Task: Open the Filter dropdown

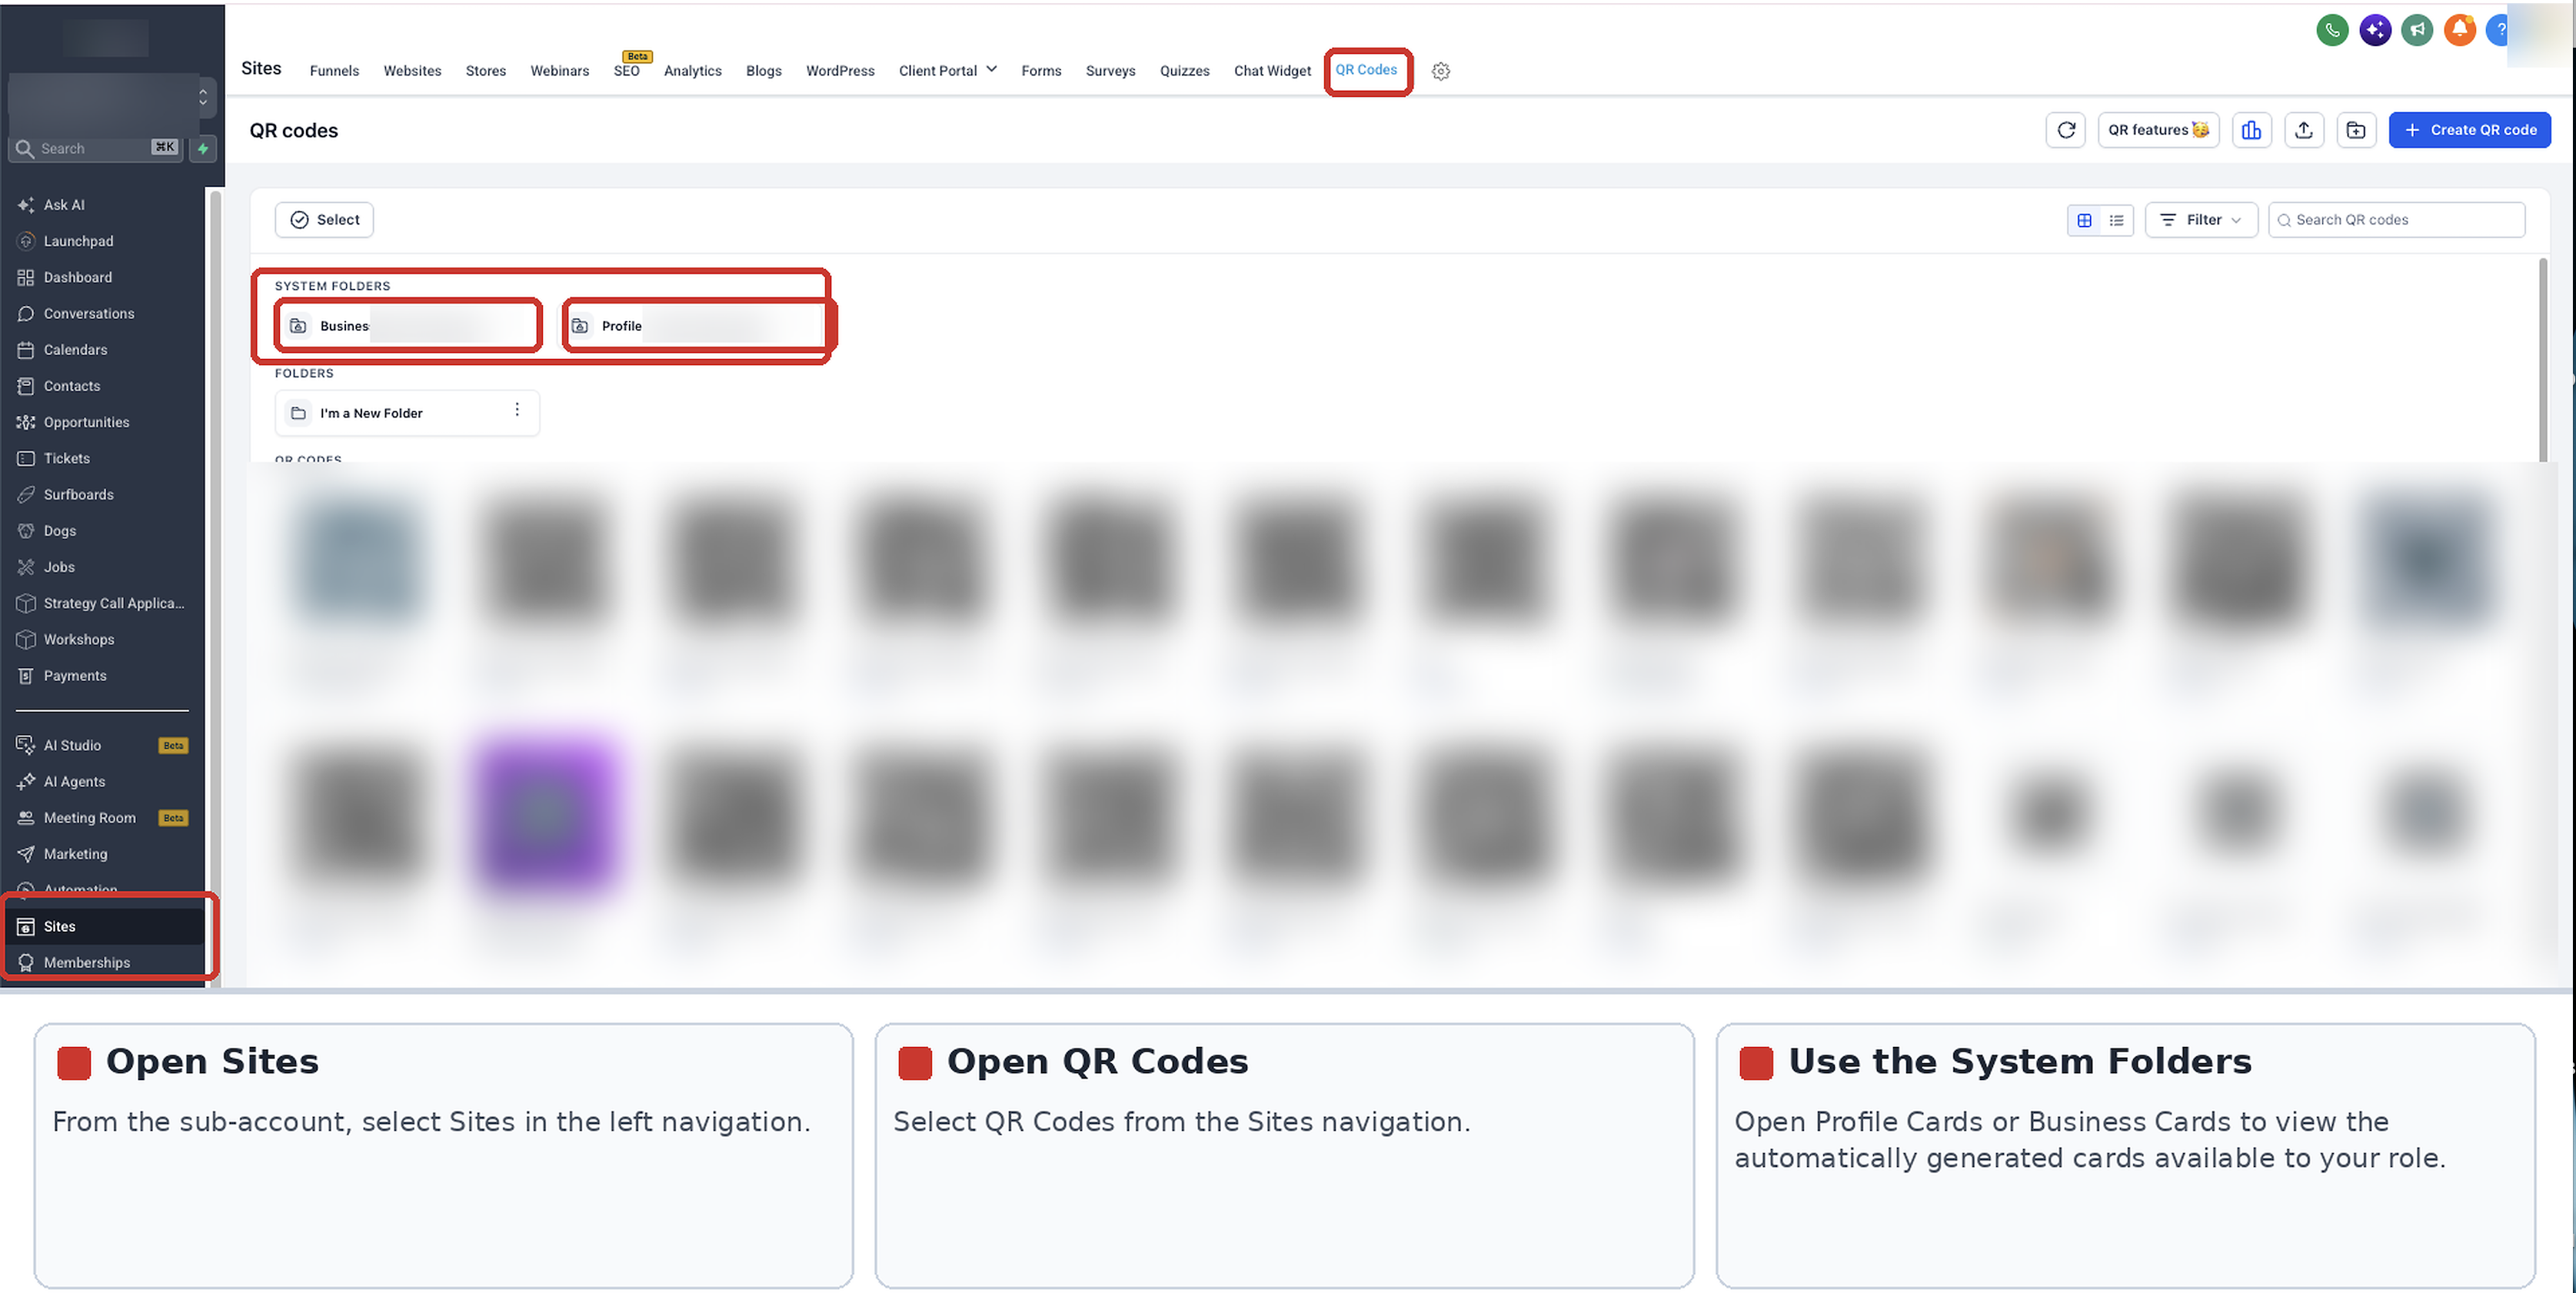Action: pyautogui.click(x=2200, y=220)
